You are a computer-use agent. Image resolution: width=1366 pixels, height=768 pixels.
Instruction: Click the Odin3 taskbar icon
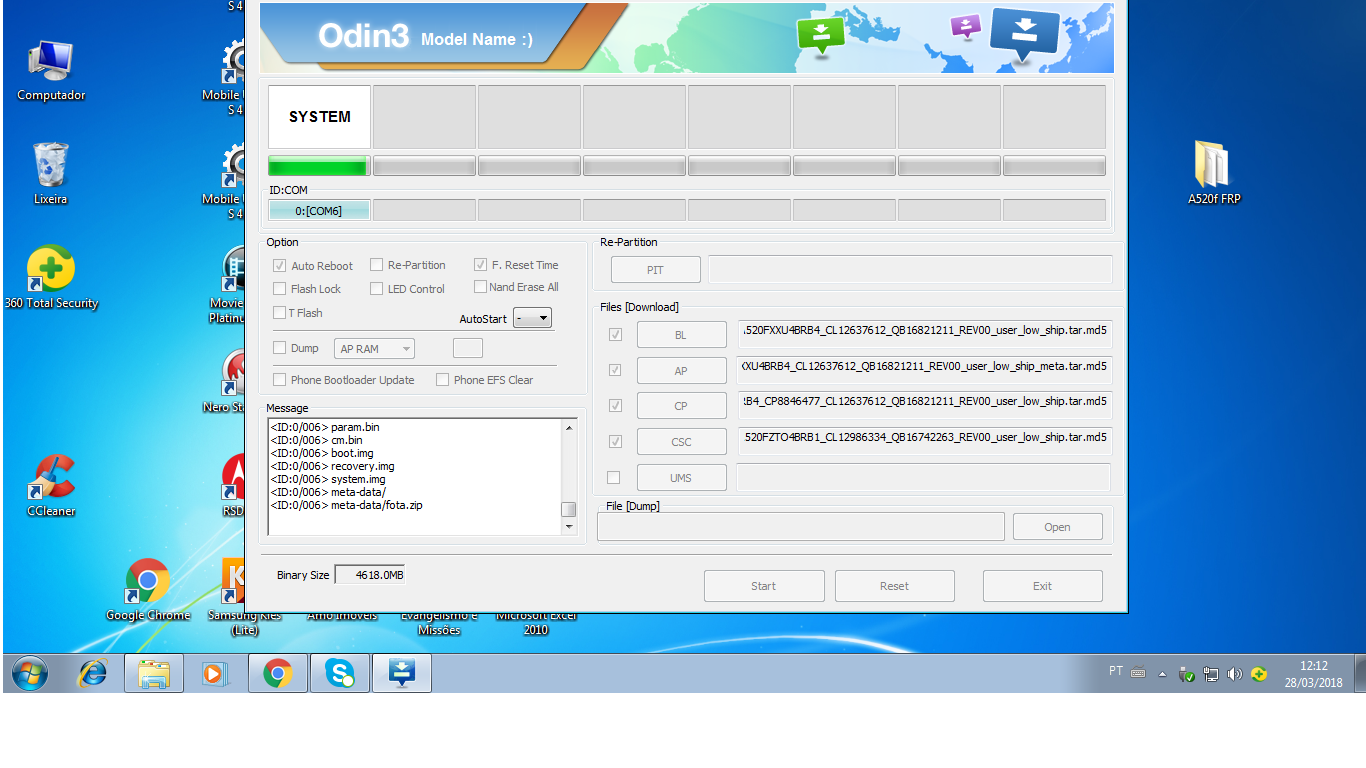[402, 673]
